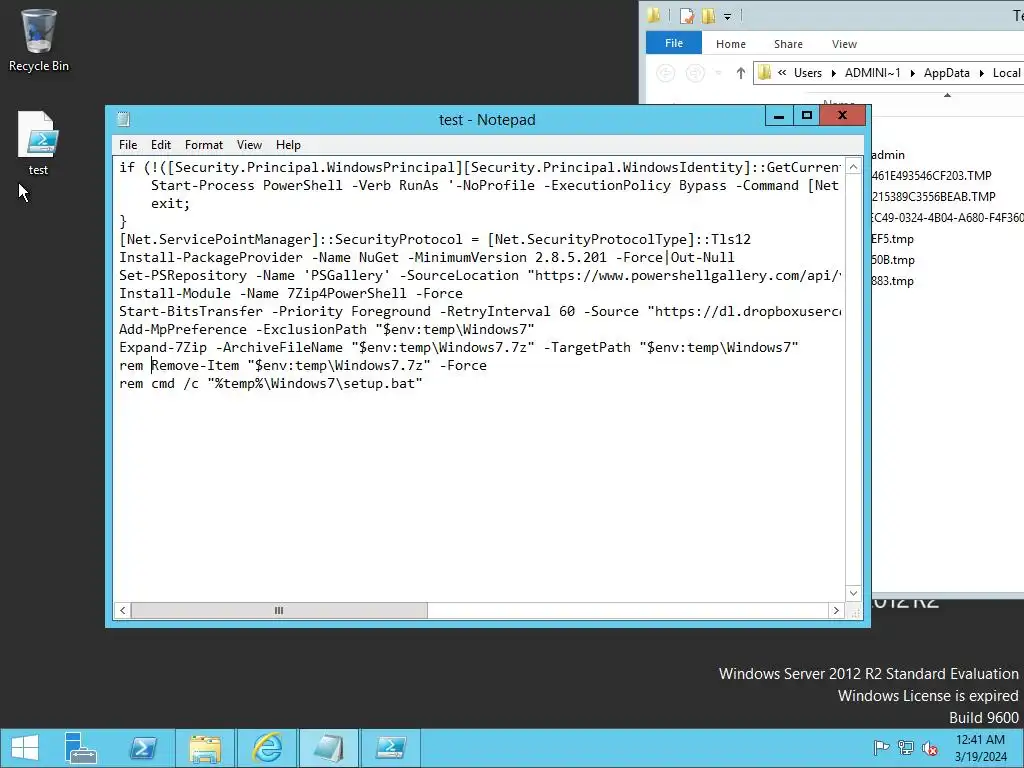Open PowerShell from the taskbar

coord(142,748)
